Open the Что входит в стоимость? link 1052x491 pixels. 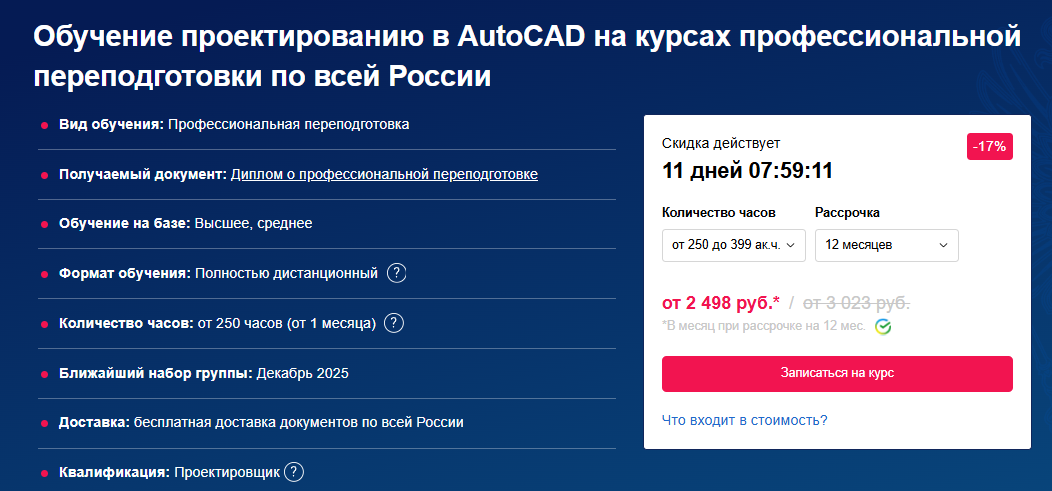point(744,420)
